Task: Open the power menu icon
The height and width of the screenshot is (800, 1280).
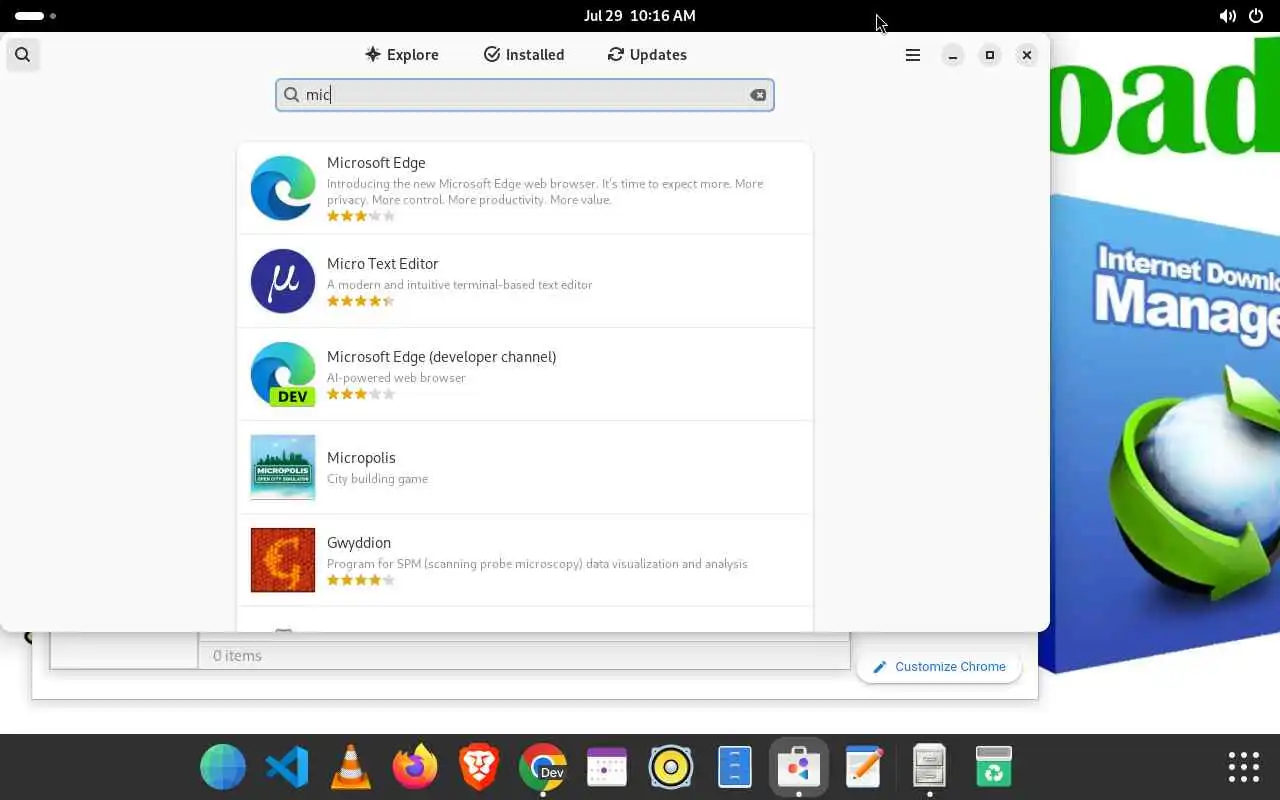Action: pos(1256,16)
